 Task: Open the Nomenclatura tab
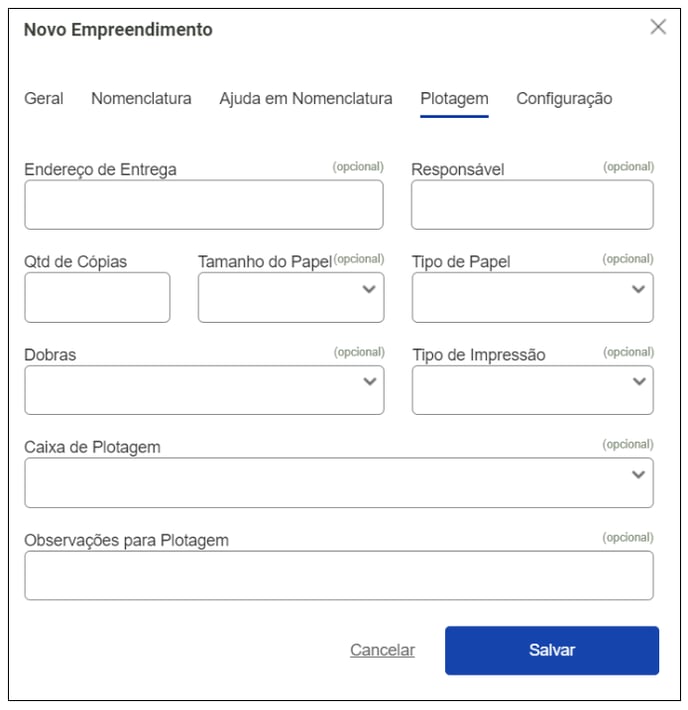141,99
